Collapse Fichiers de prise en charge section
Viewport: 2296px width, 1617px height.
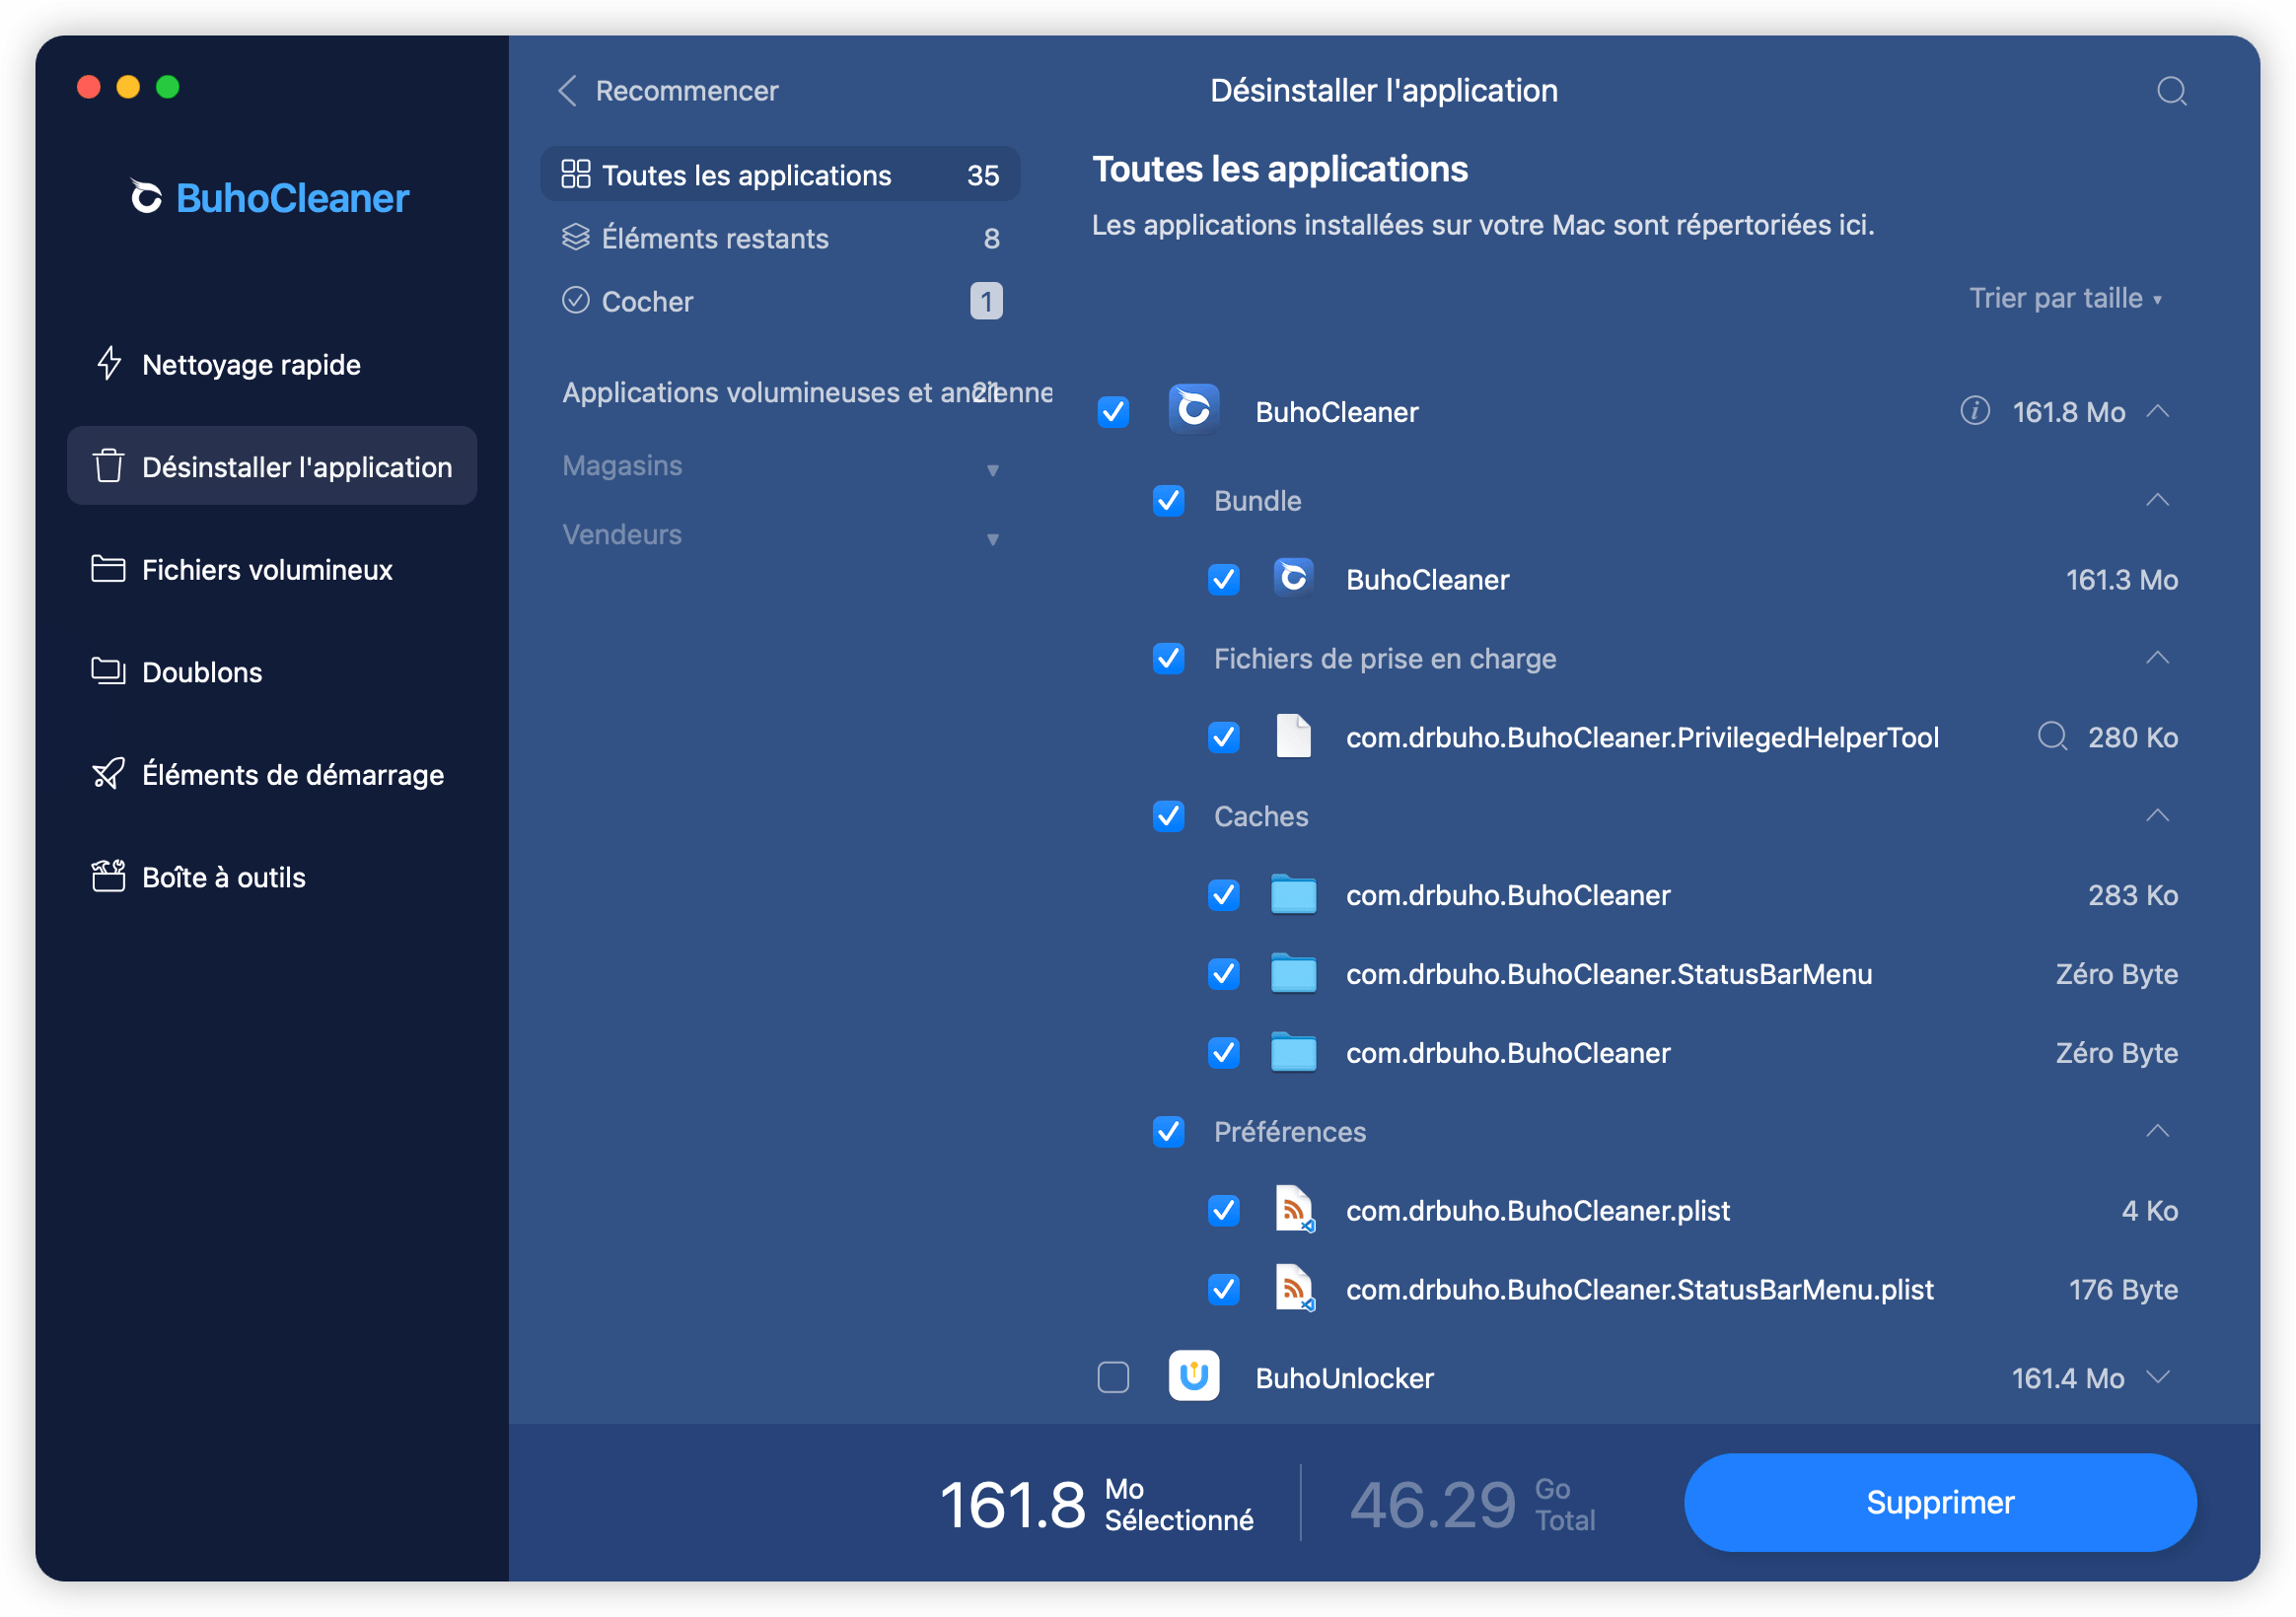[2157, 657]
